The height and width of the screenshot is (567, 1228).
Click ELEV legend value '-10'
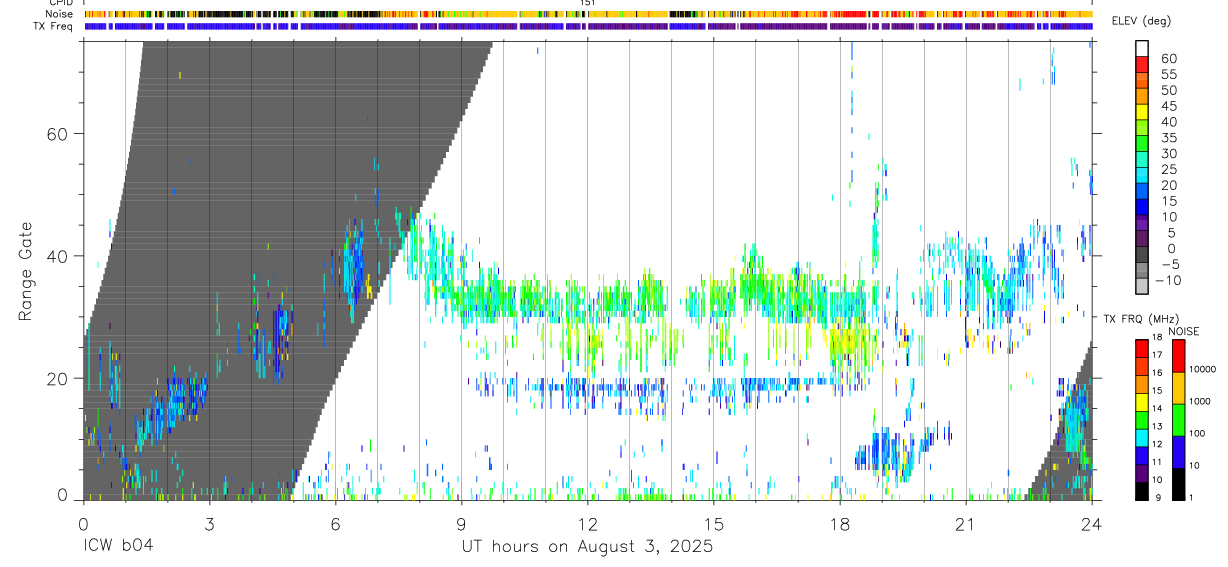coord(1168,281)
